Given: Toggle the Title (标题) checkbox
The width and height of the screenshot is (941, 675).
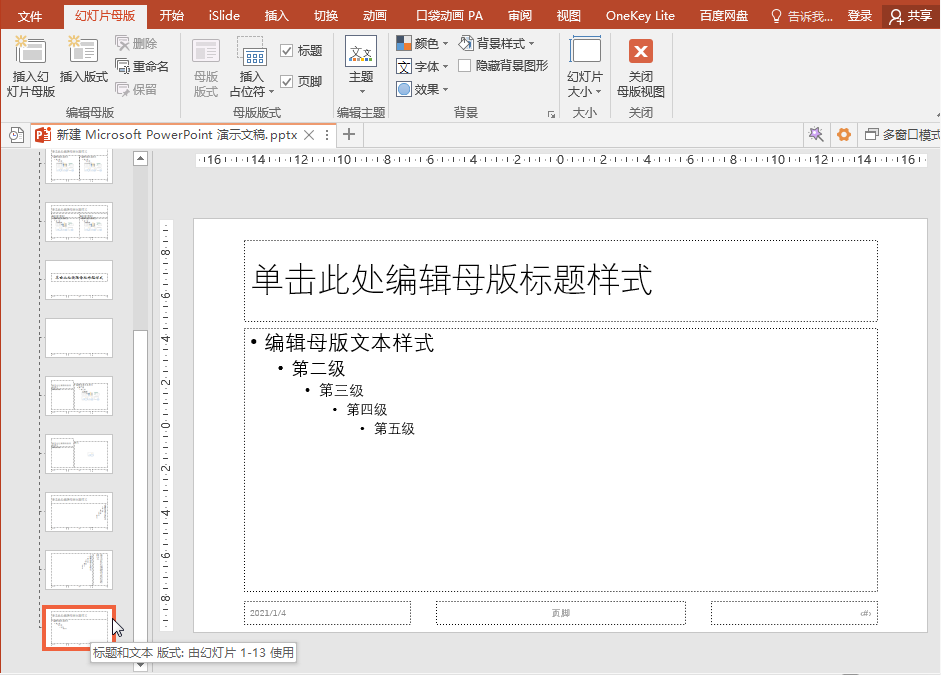Looking at the screenshot, I should [286, 51].
